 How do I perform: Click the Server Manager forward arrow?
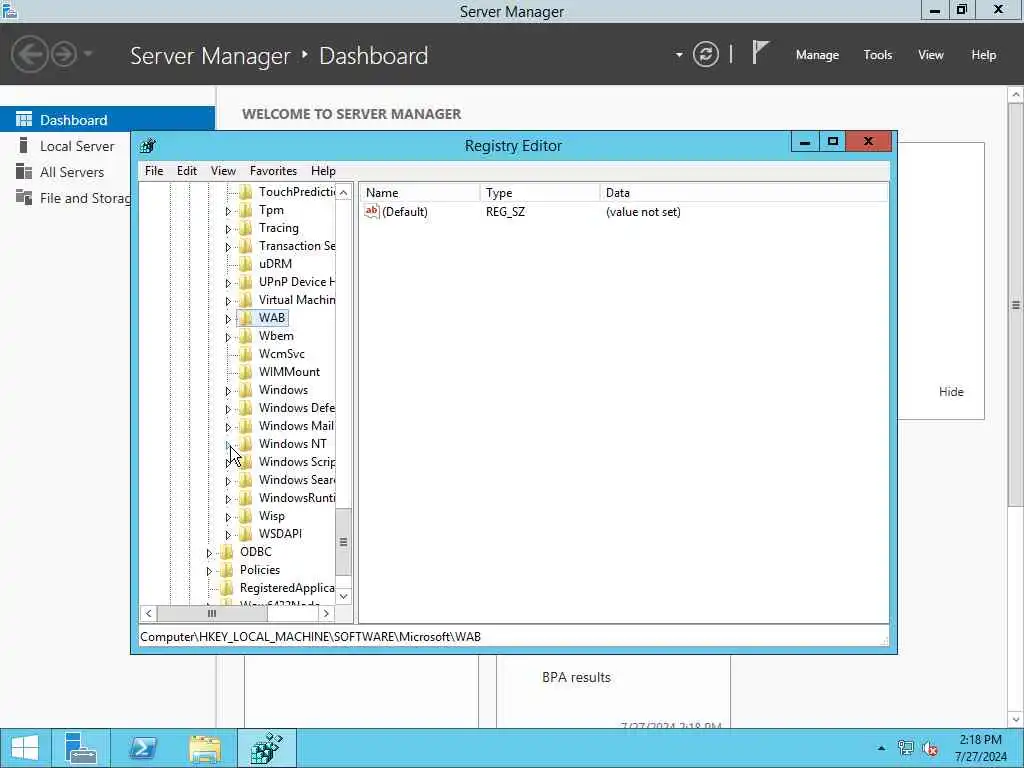(64, 54)
